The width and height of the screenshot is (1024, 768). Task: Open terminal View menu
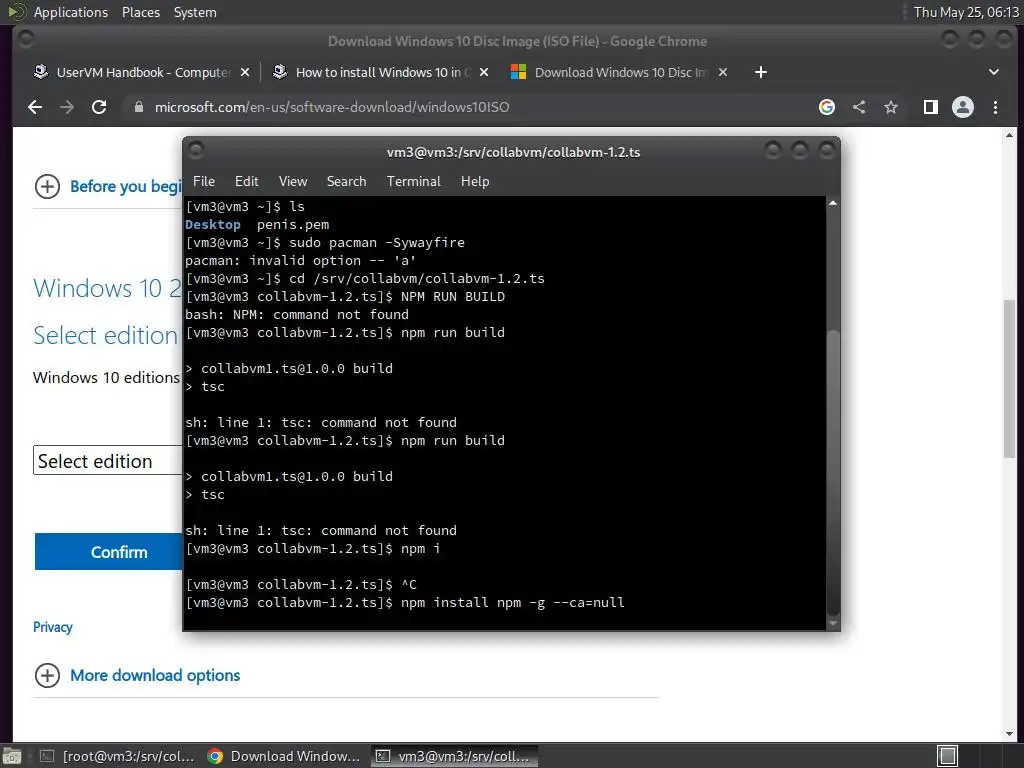click(x=293, y=181)
